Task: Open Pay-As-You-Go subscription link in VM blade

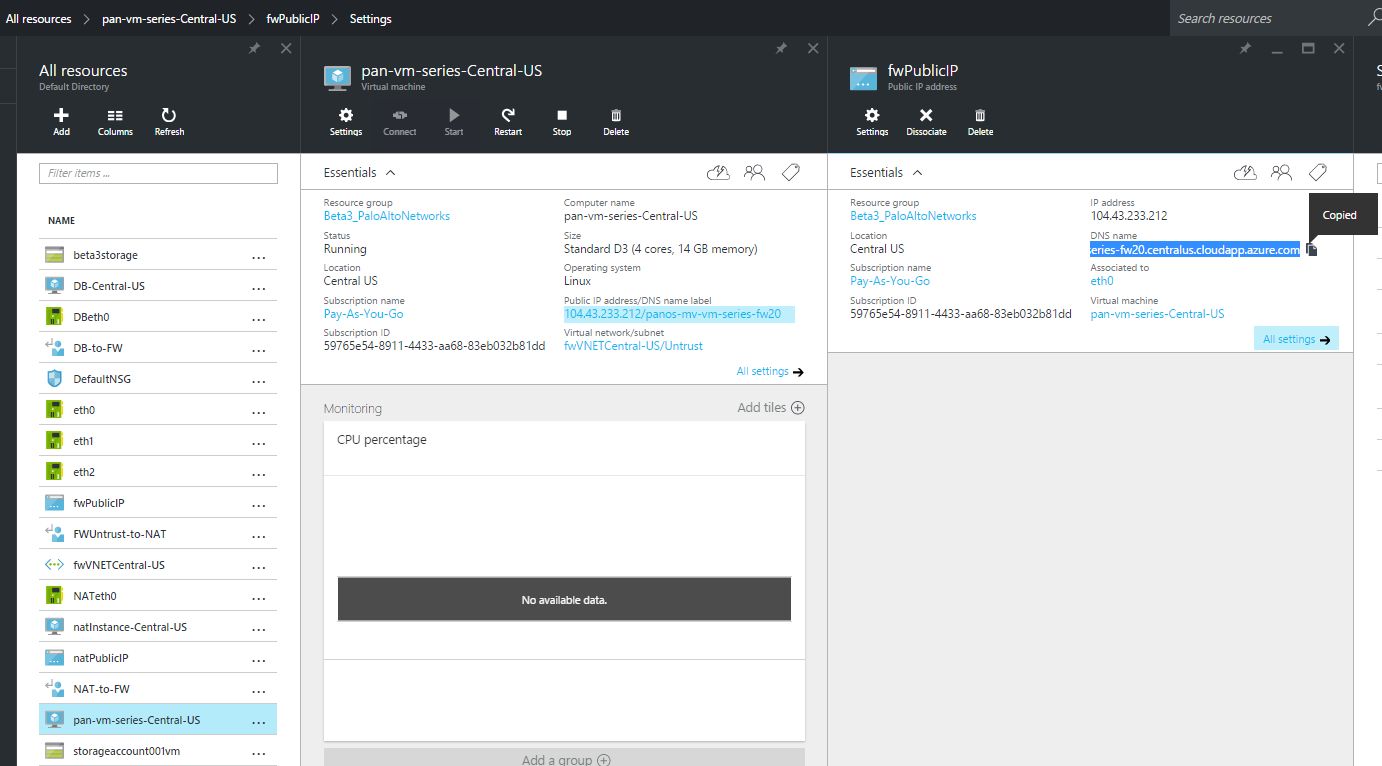Action: [364, 314]
